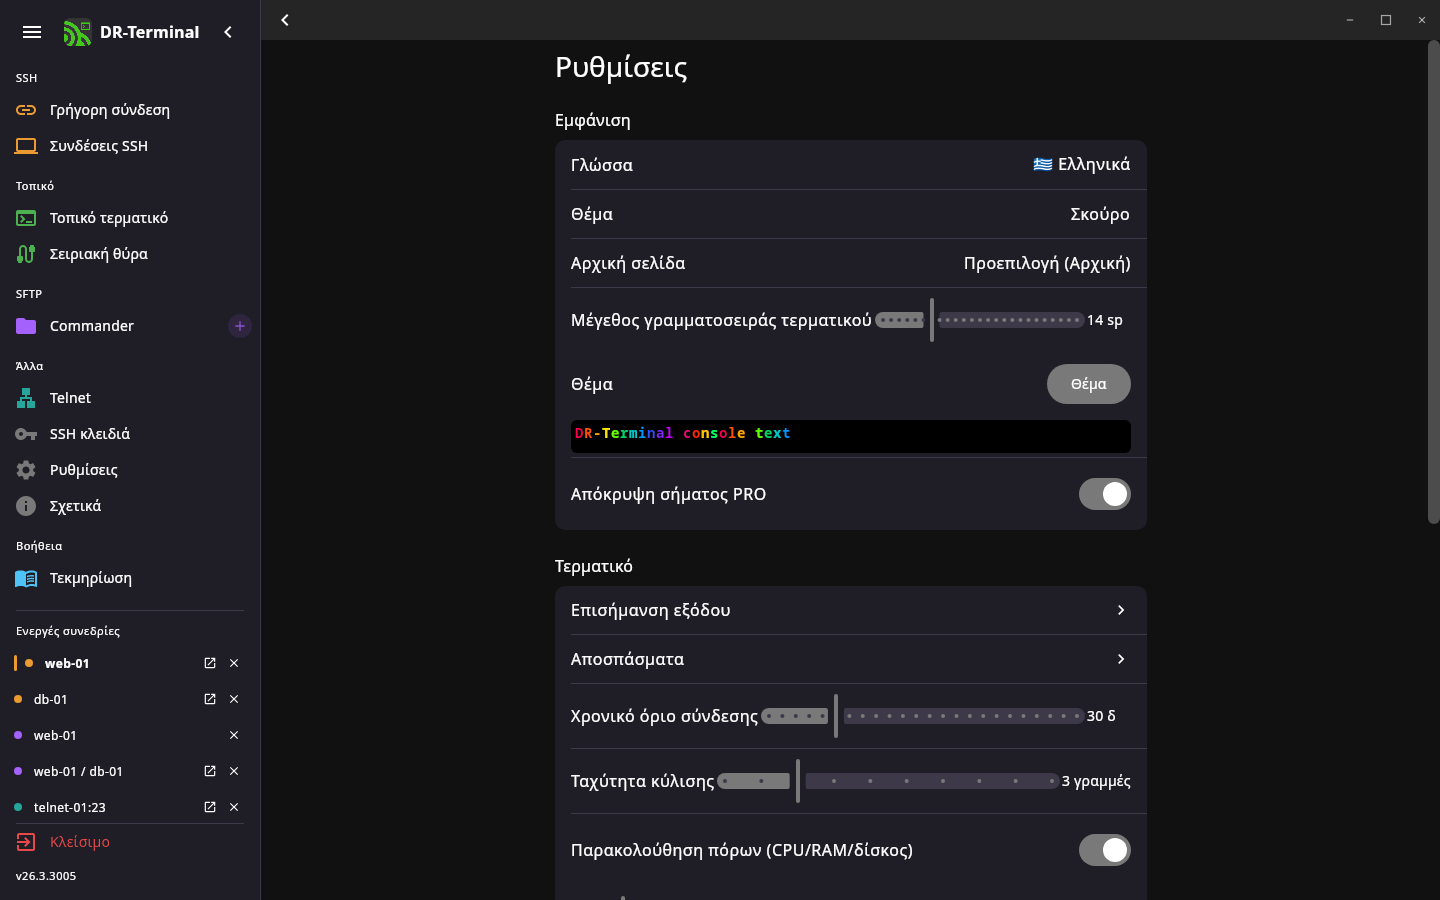Open Ρυθμίσεις in the sidebar
This screenshot has height=900, width=1440.
coord(130,470)
